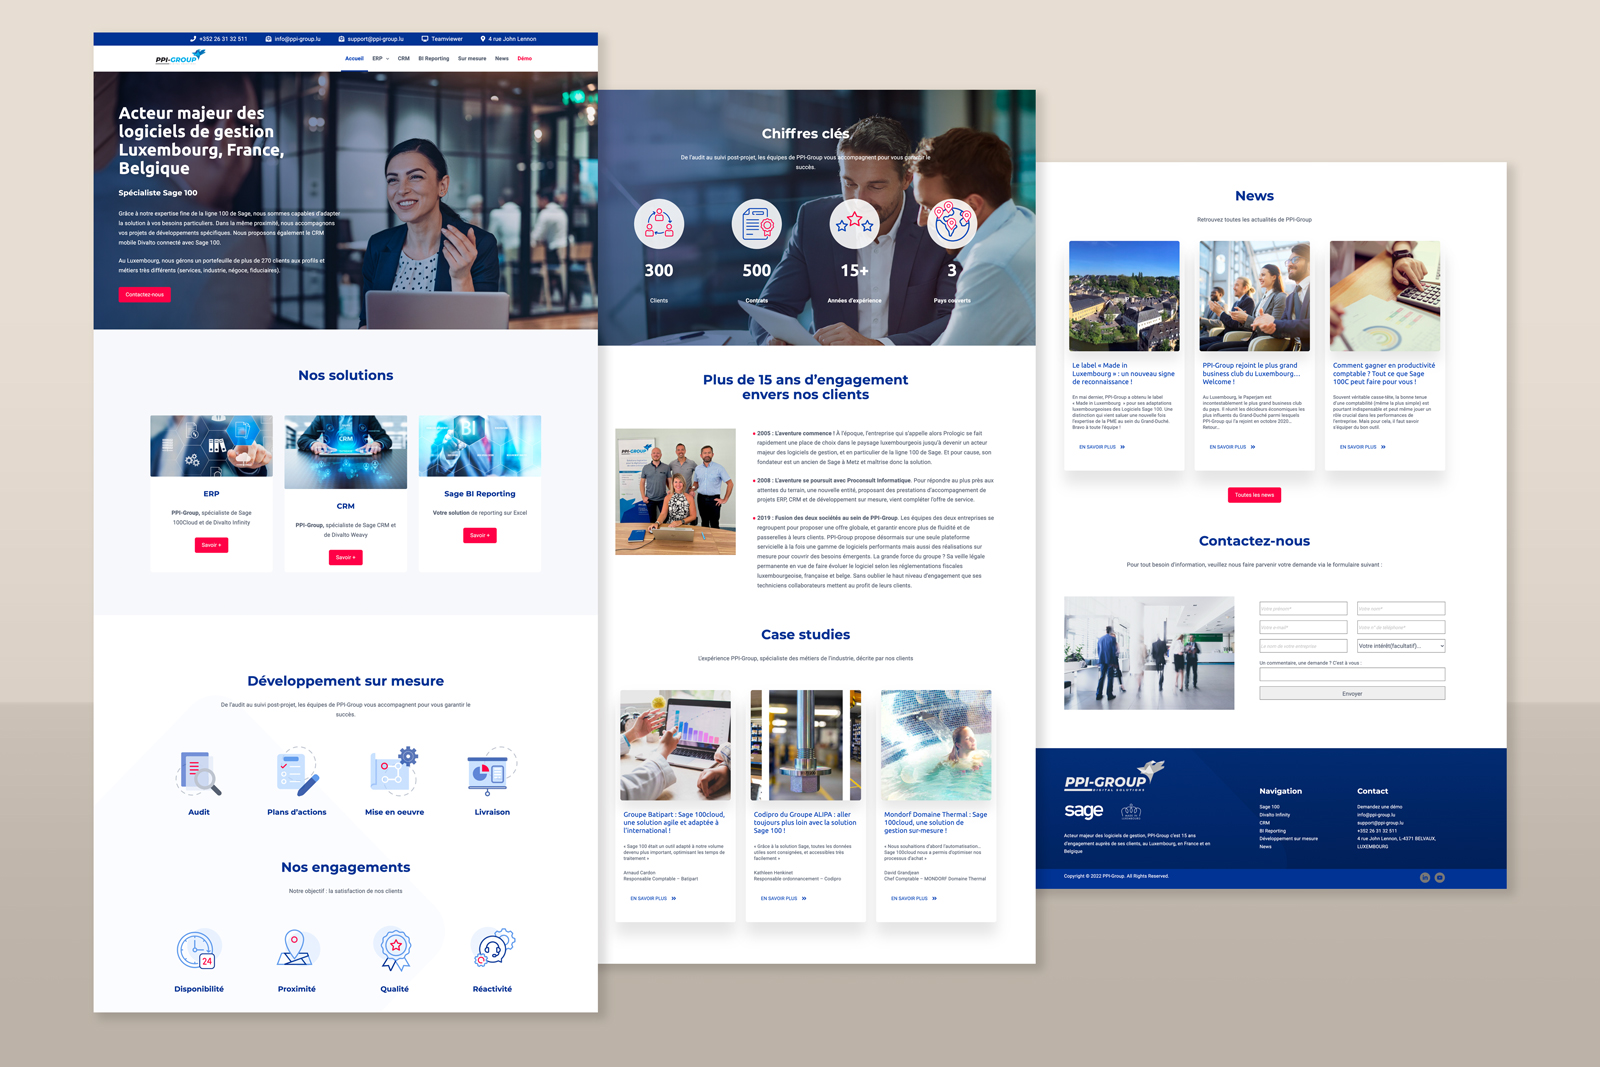
Task: Click the Livraison presentation board icon
Action: (x=491, y=773)
